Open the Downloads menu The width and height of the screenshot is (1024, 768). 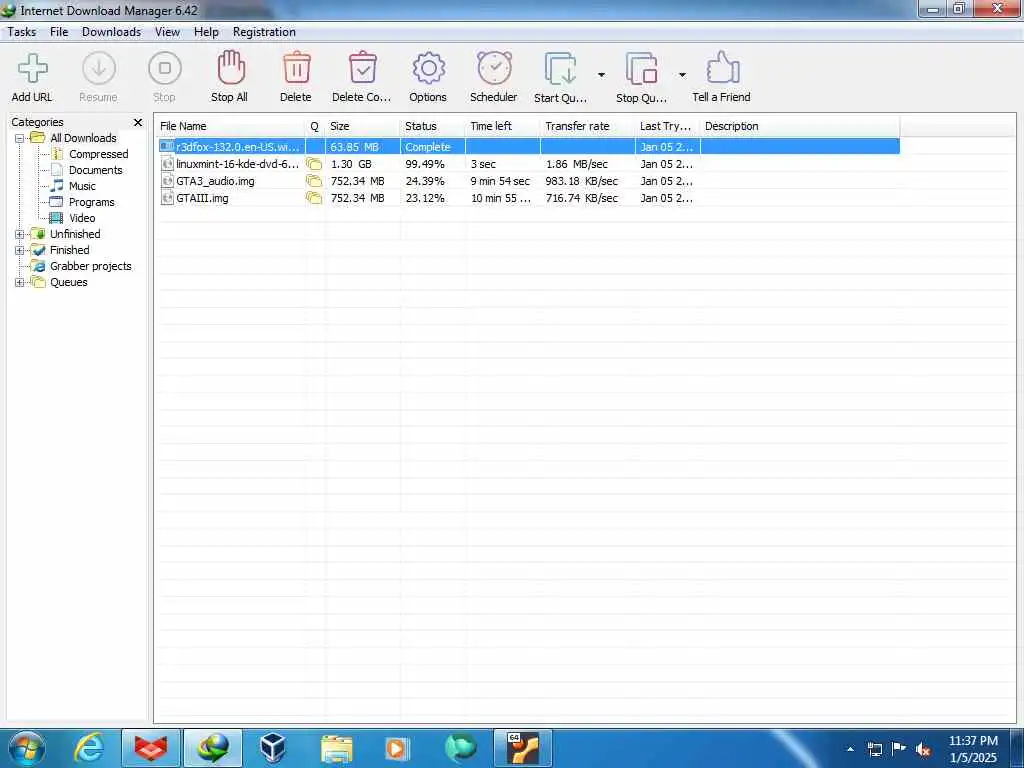(x=111, y=32)
